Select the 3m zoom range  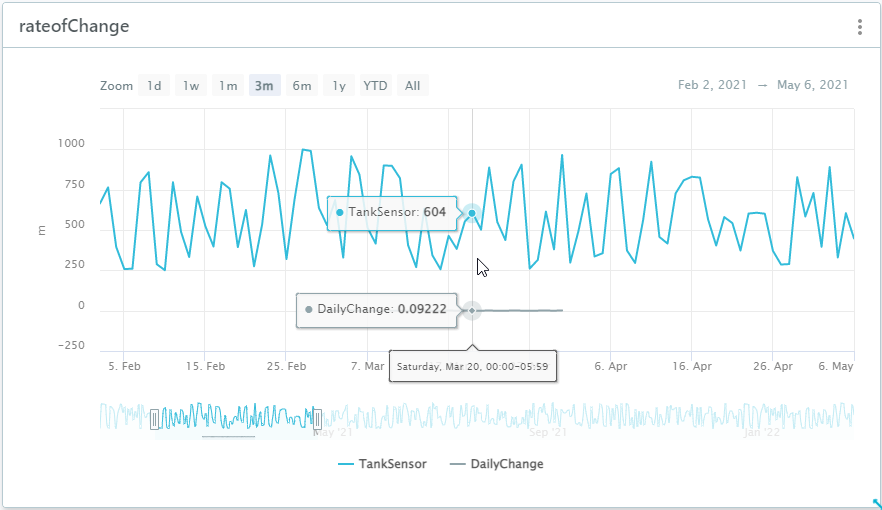pos(264,85)
